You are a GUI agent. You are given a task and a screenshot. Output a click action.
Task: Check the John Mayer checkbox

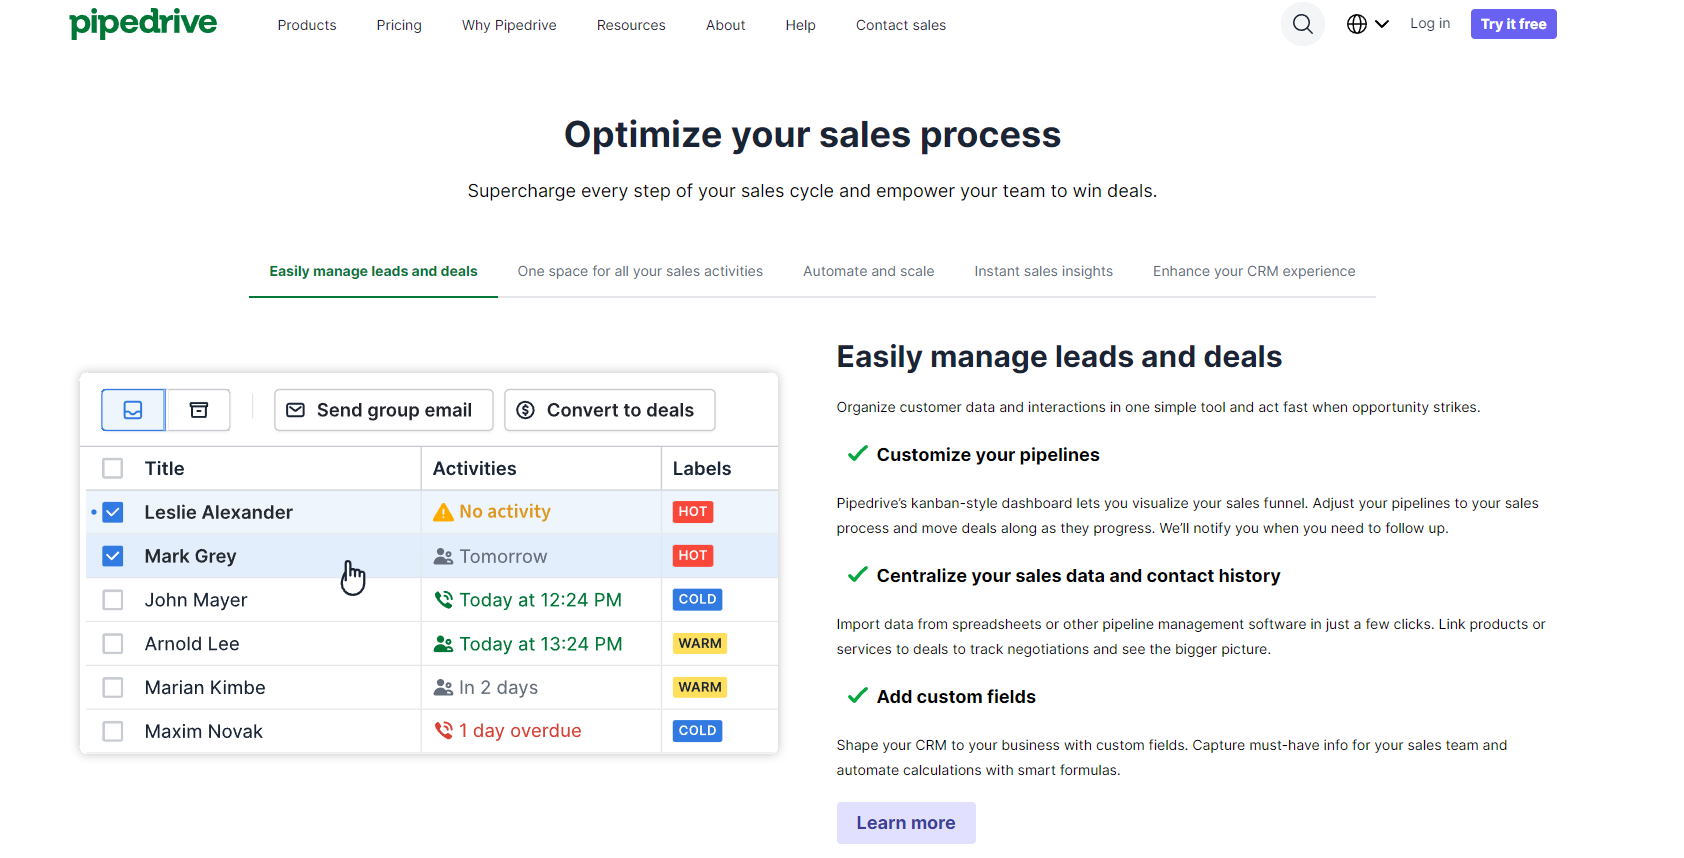113,600
